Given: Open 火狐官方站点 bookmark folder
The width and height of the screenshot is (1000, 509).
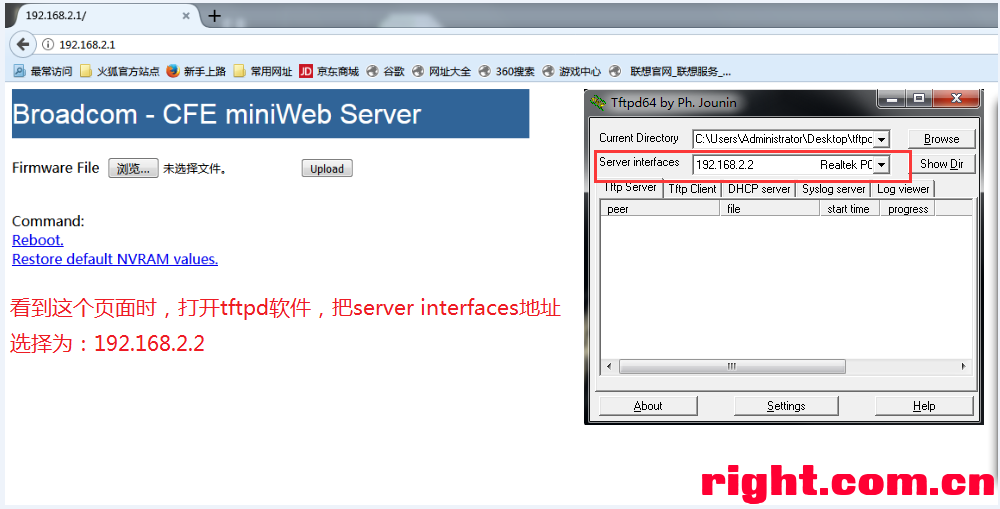Looking at the screenshot, I should point(120,71).
